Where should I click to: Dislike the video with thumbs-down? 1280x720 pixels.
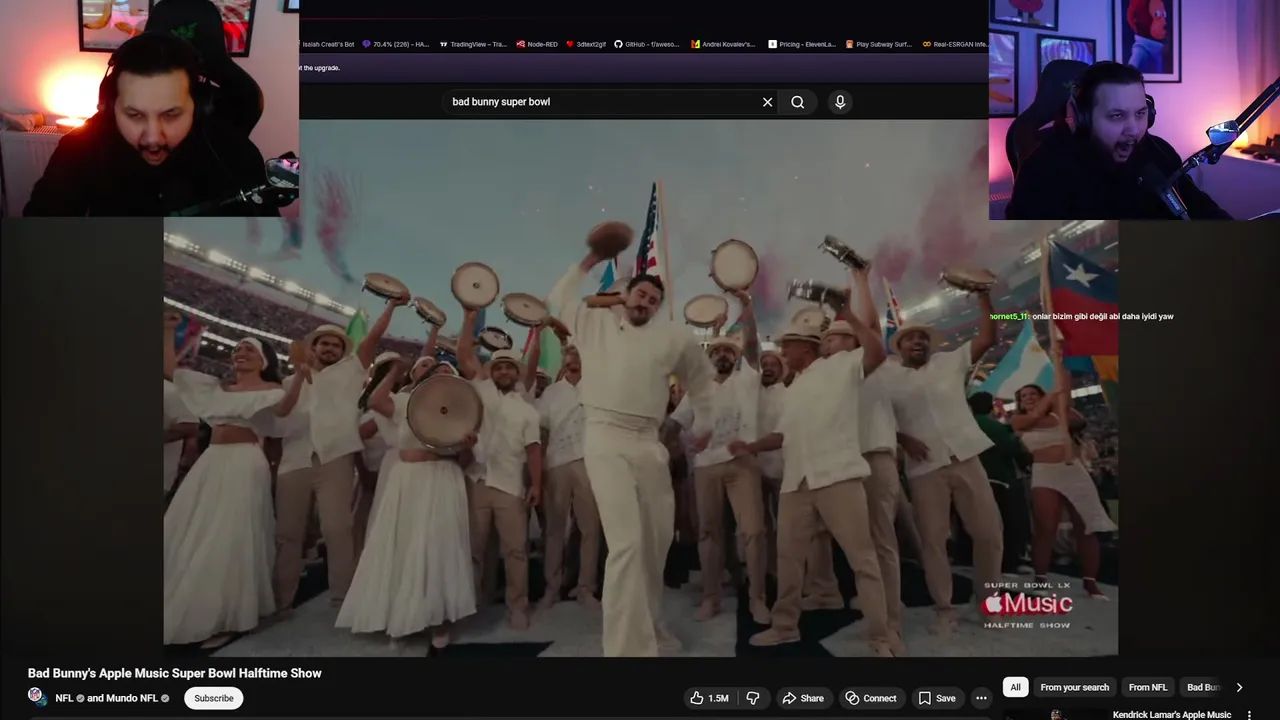[753, 698]
